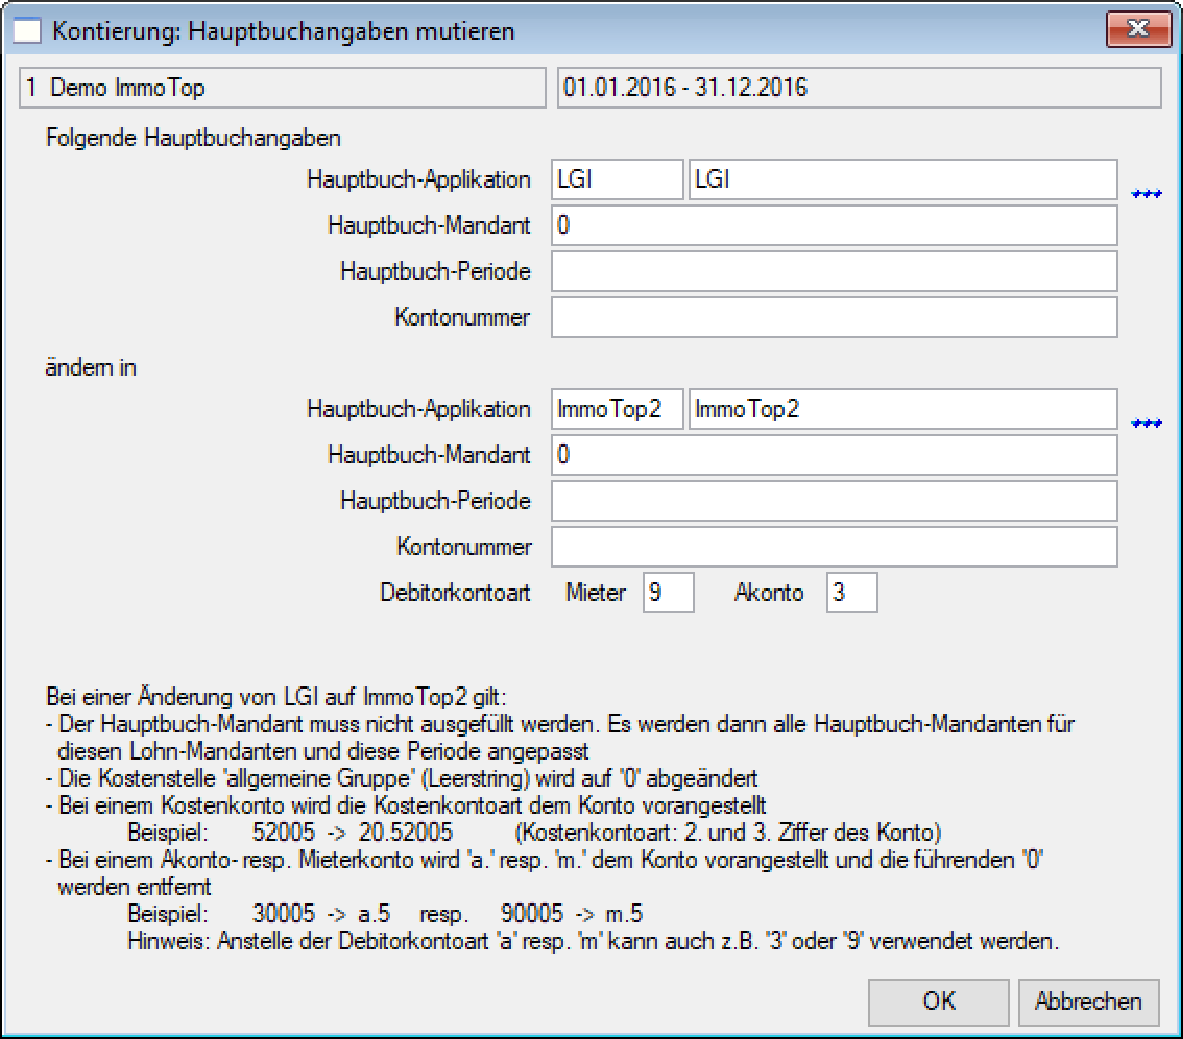1183x1039 pixels.
Task: Open lookup dots beside source LGI application
Action: [x=1146, y=195]
